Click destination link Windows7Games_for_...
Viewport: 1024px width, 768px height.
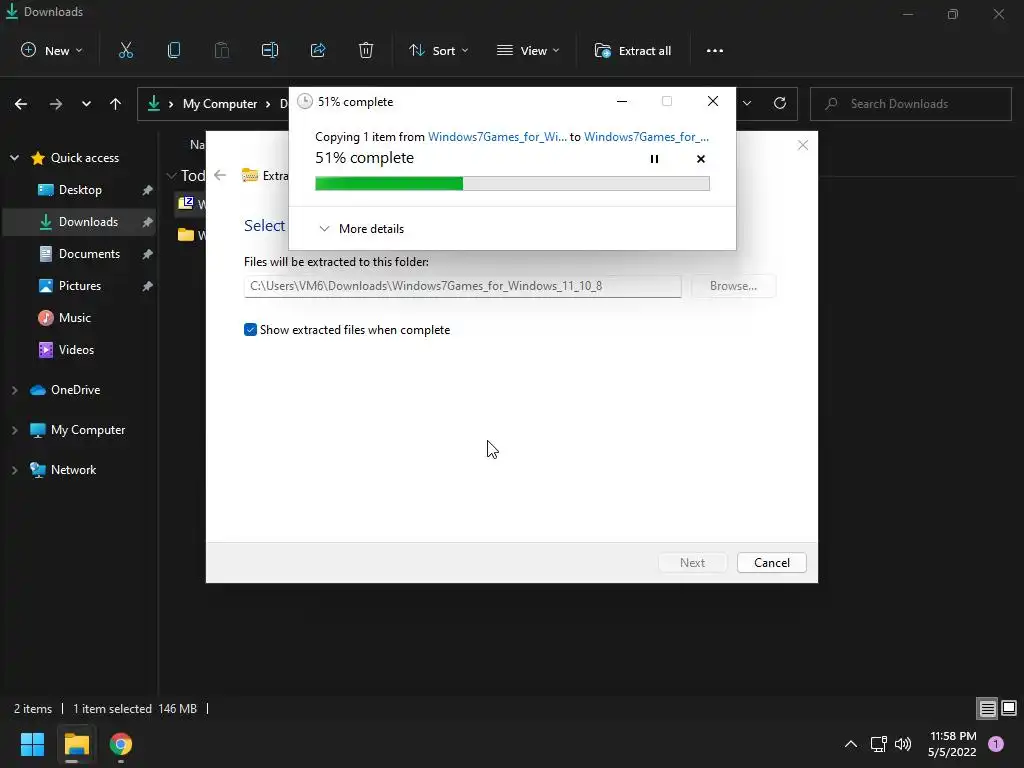[x=646, y=136]
